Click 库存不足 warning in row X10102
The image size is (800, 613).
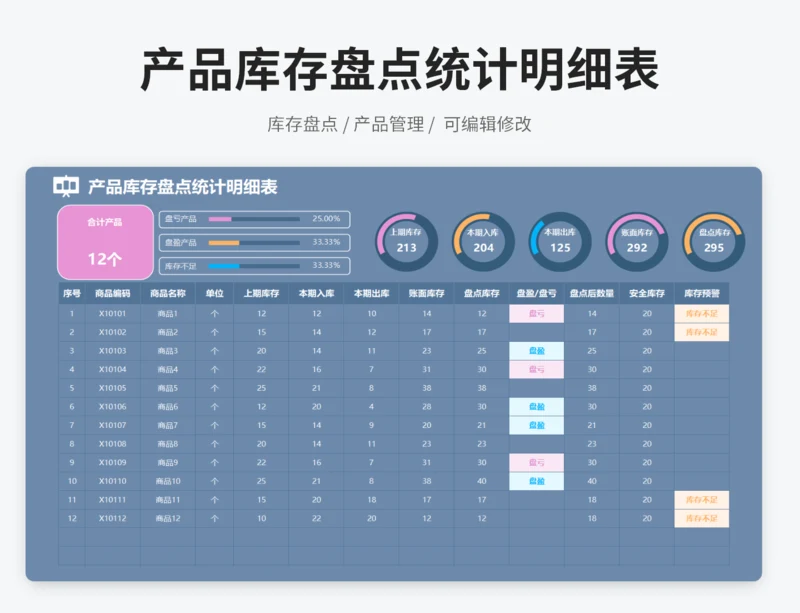pos(702,332)
